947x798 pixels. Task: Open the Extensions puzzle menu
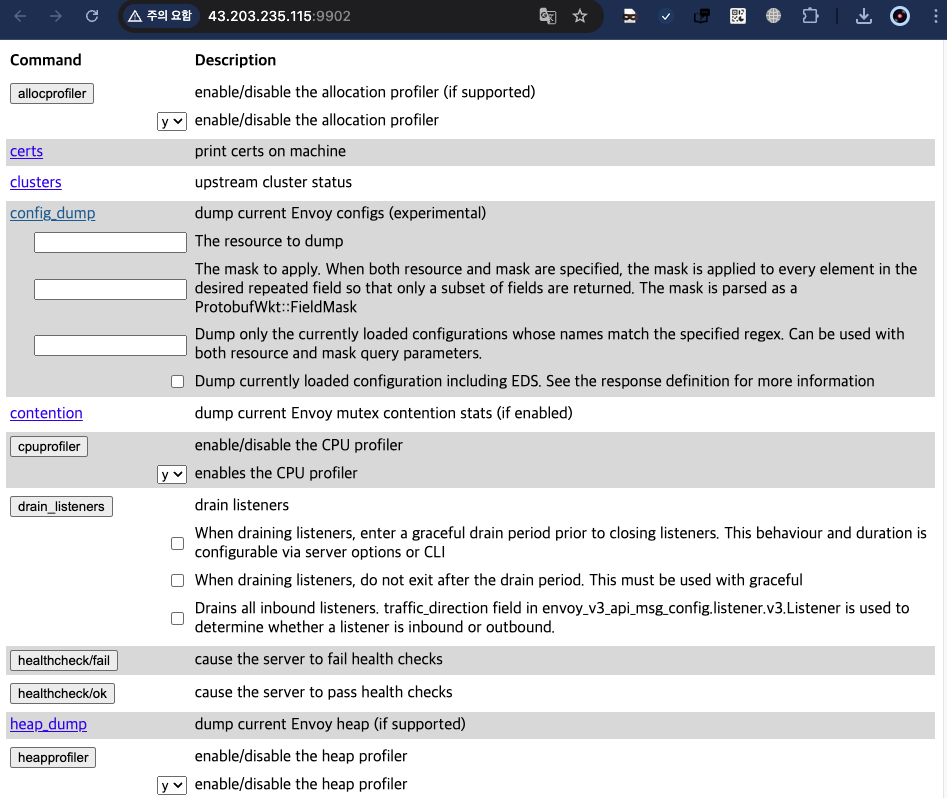(x=810, y=16)
